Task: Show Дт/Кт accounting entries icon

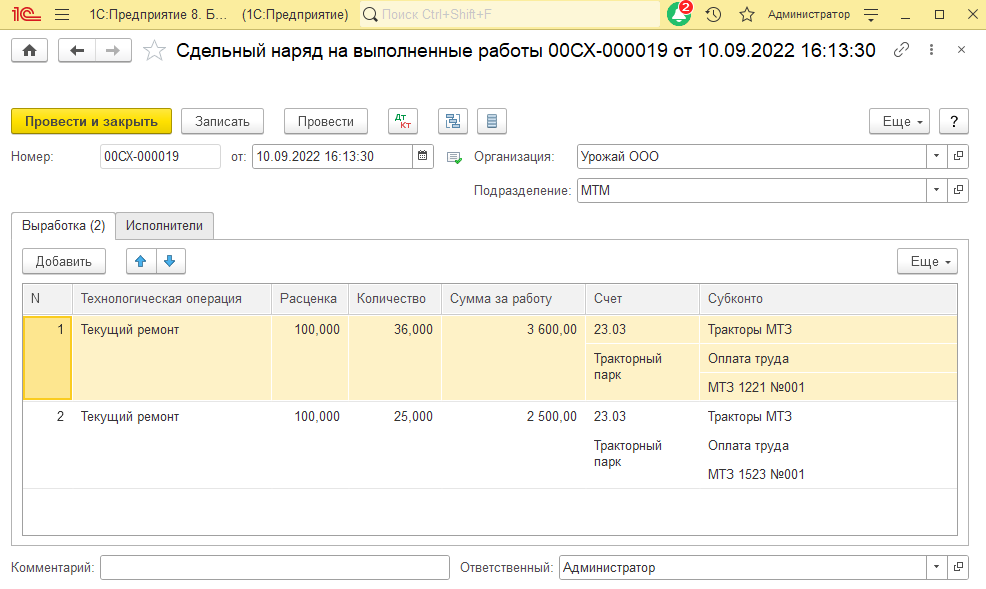Action: [x=403, y=121]
